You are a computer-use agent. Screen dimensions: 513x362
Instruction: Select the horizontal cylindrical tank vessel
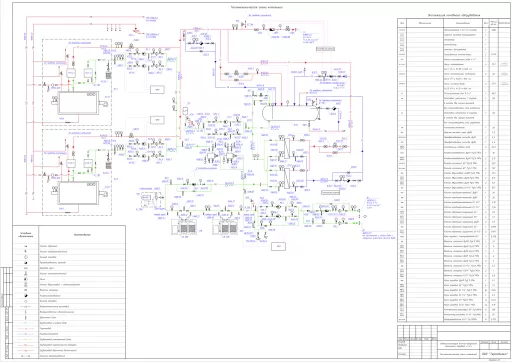291,113
